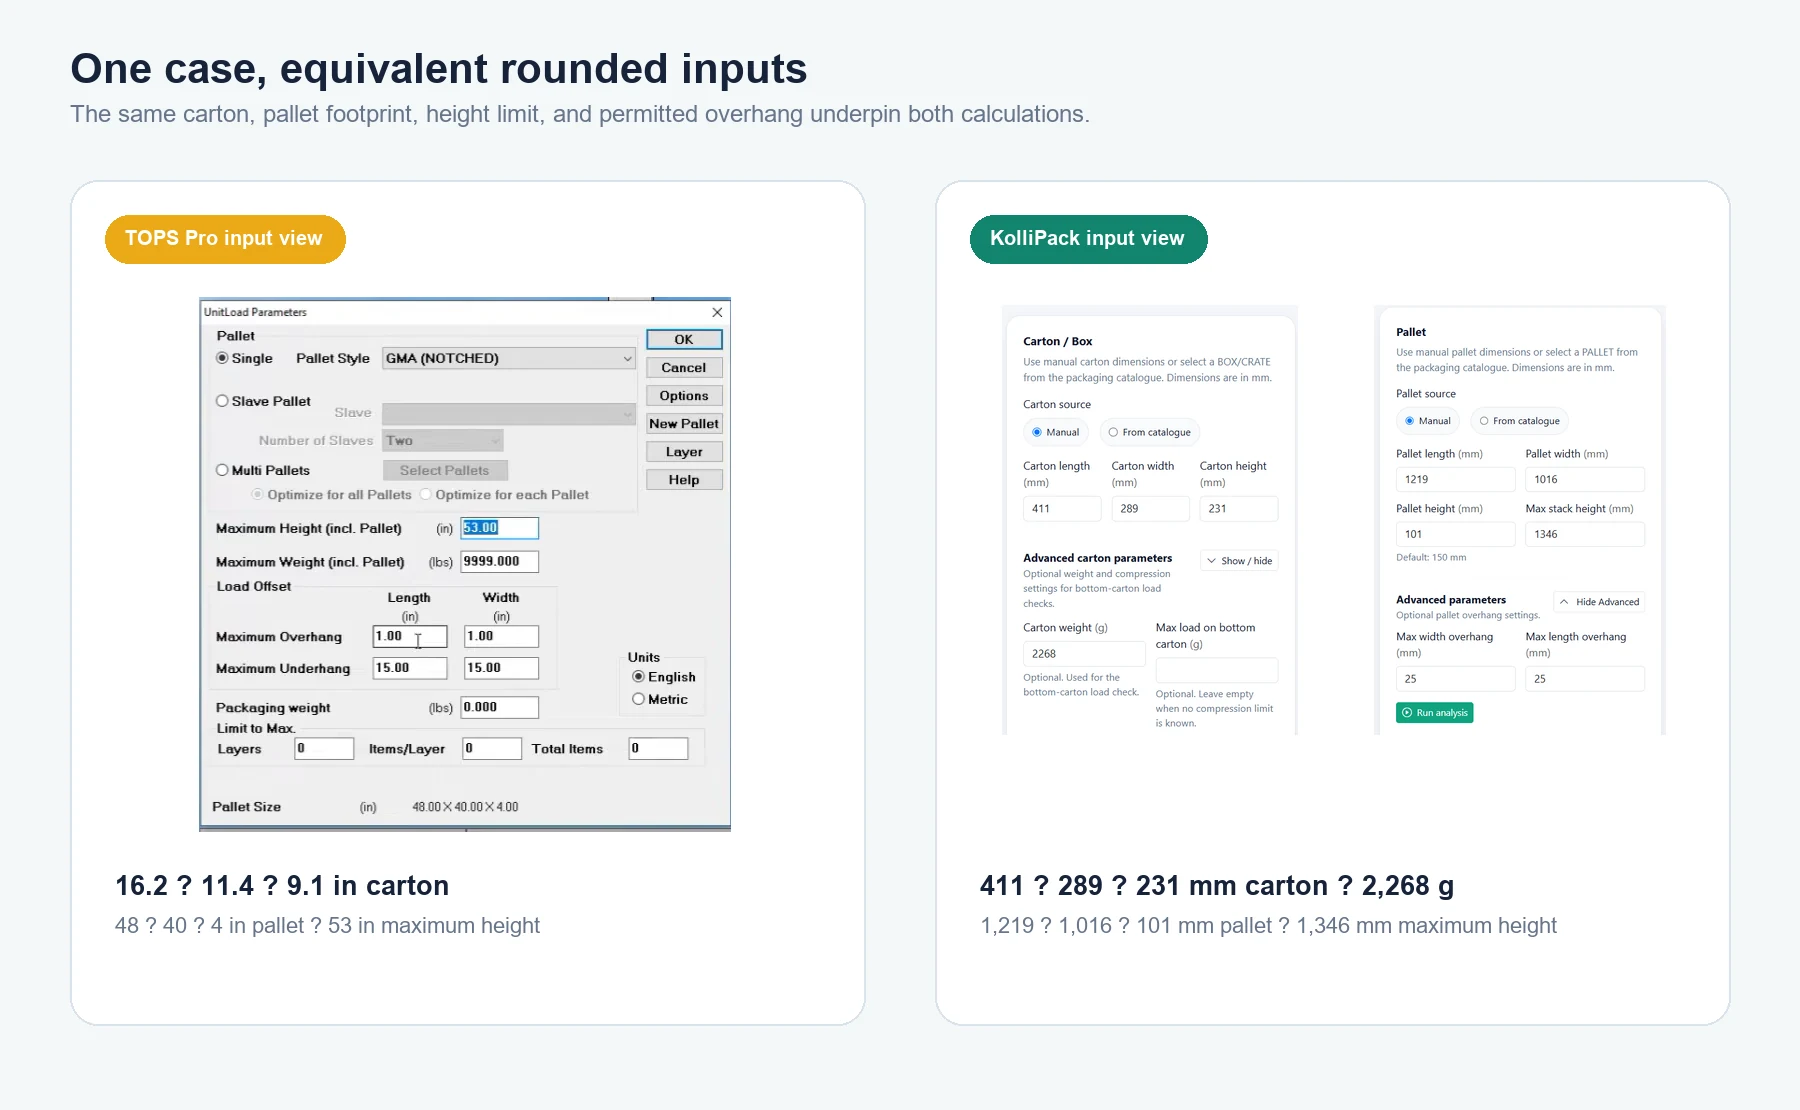The width and height of the screenshot is (1800, 1110).
Task: Click the TOPS Pro input view badge
Action: 225,239
